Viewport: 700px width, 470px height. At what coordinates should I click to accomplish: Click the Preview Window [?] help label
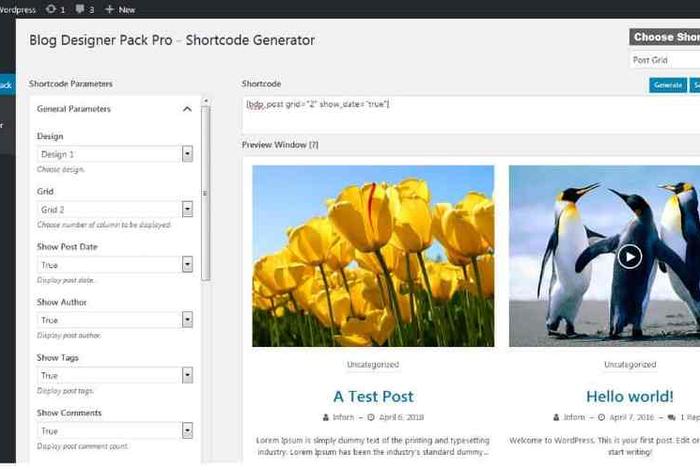click(x=280, y=145)
